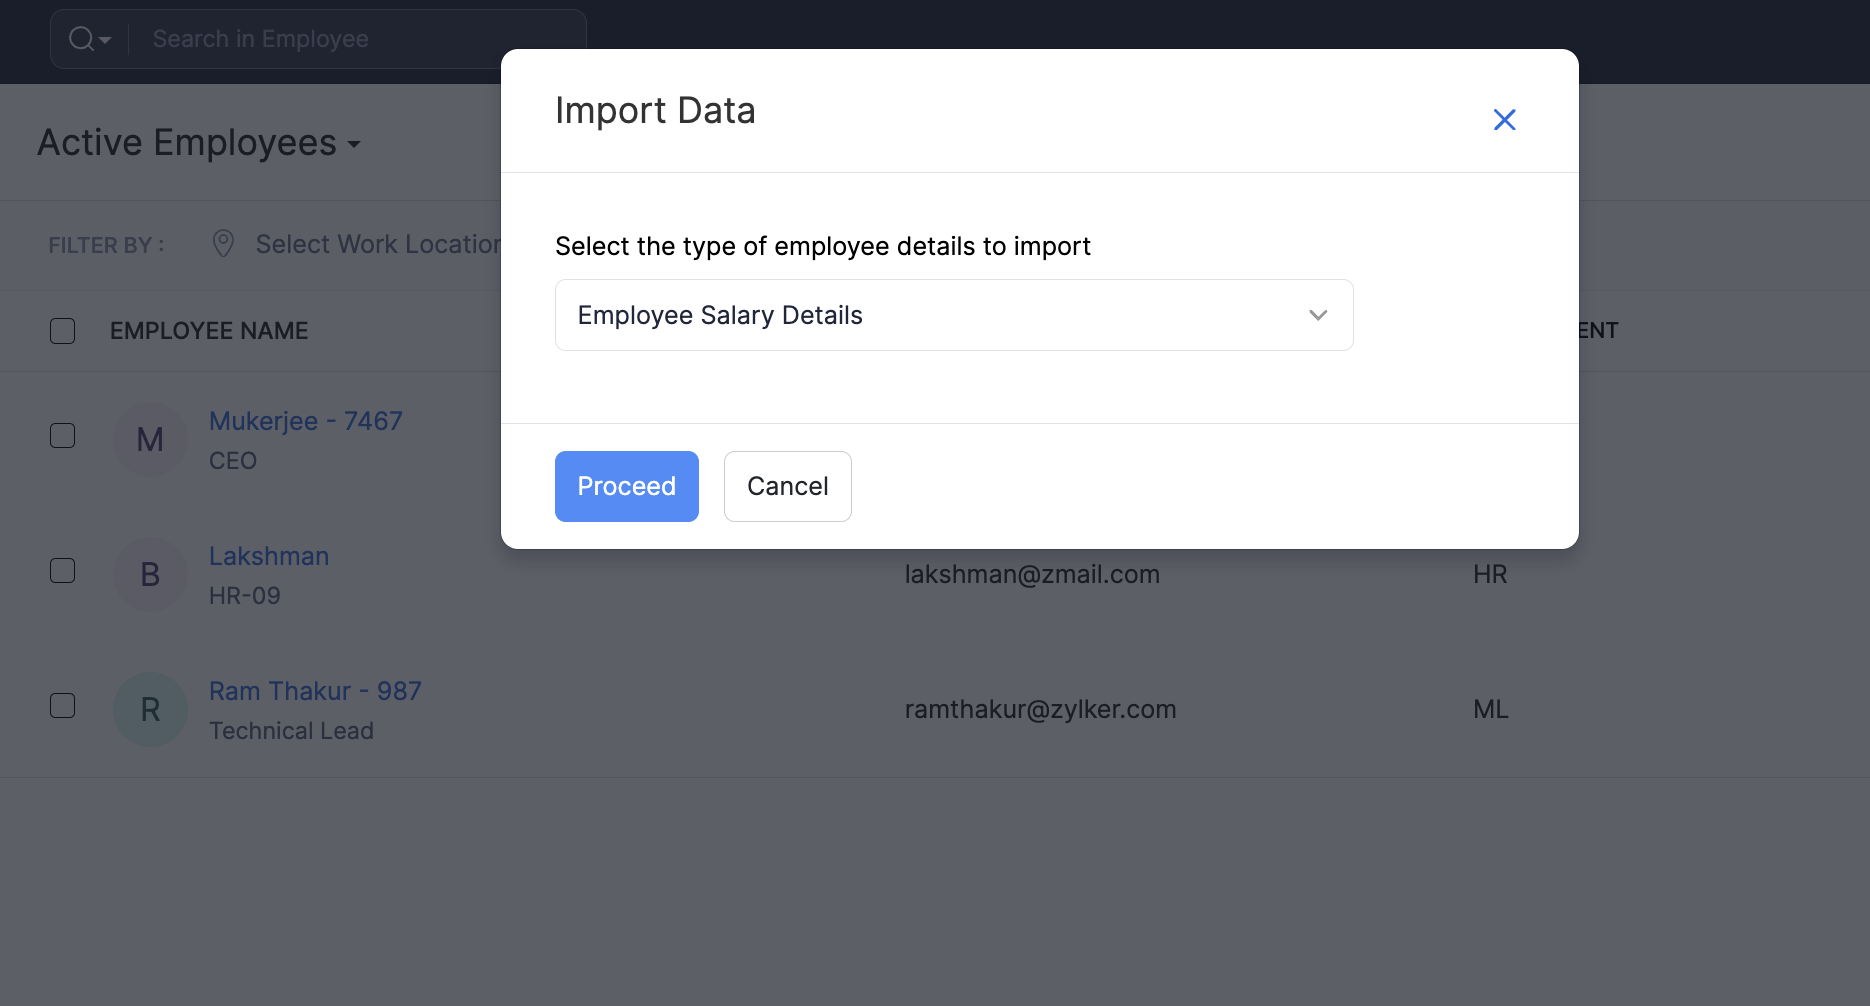Check the select-all employees checkbox
This screenshot has height=1006, width=1870.
coord(63,330)
